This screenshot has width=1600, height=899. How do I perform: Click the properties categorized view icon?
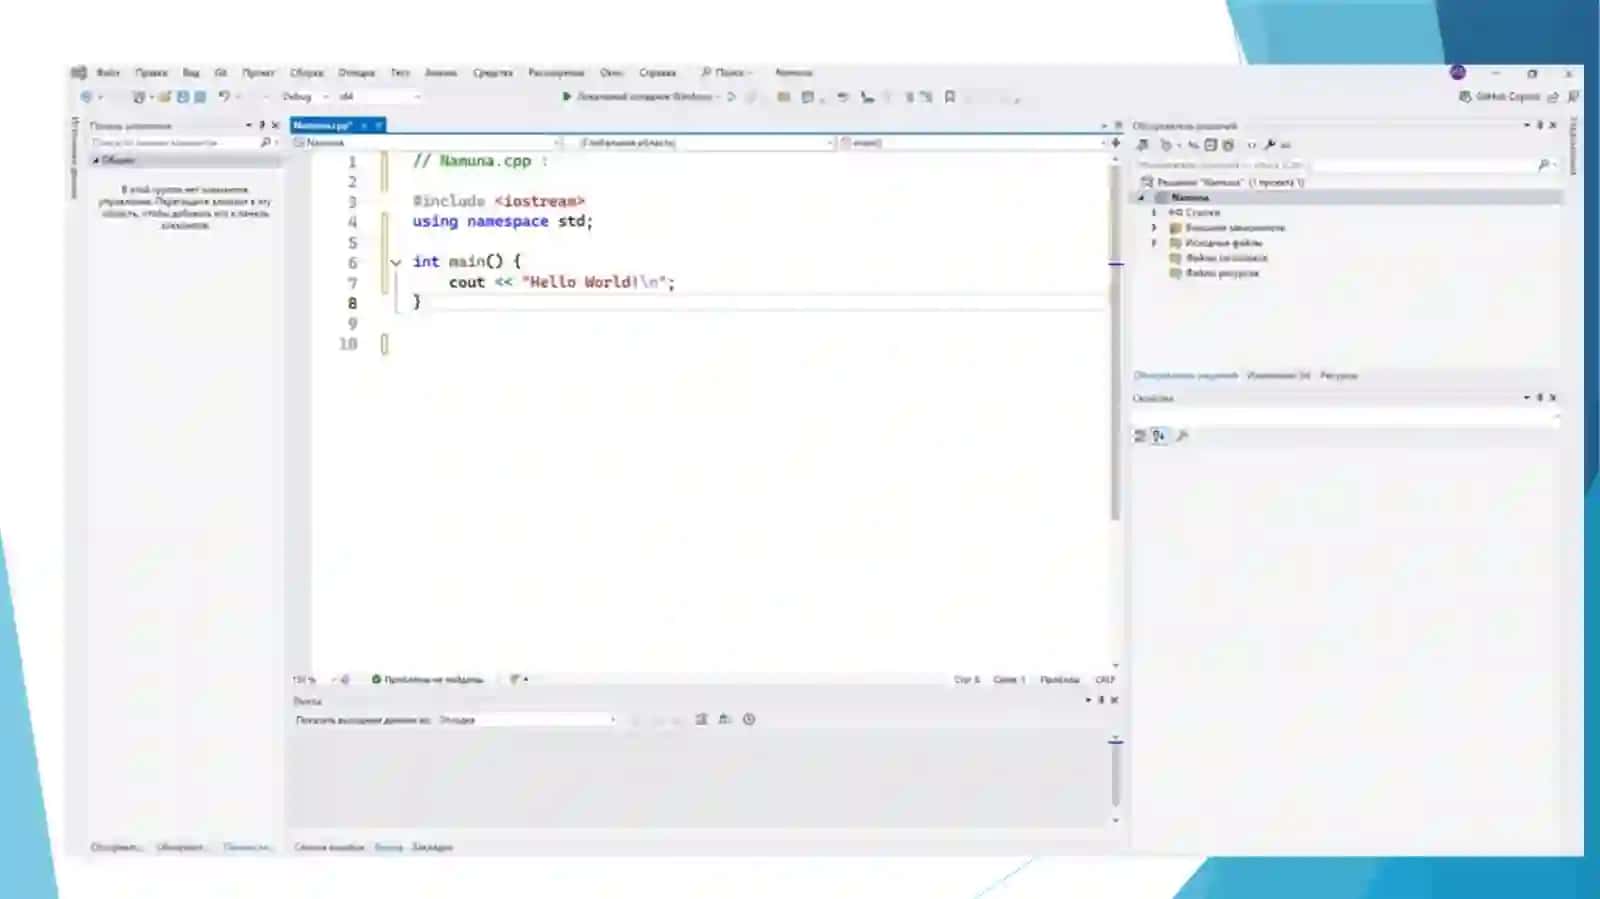point(1140,436)
